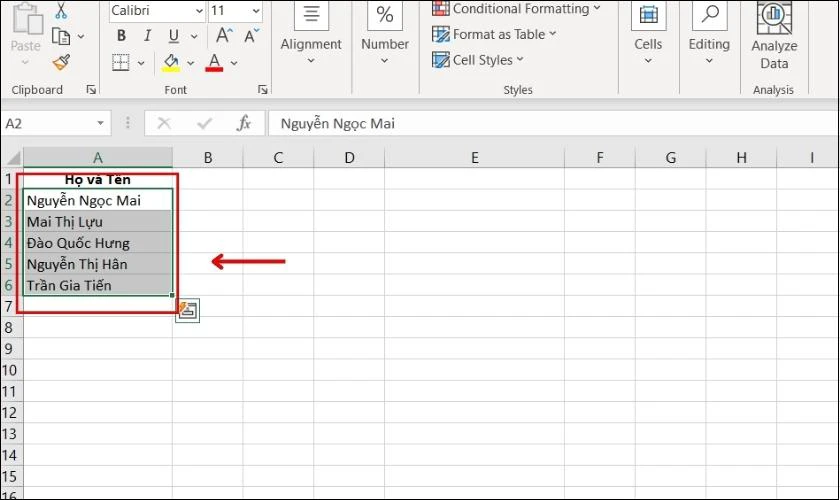840x500 pixels.
Task: Open Fill Color palette arrow
Action: 190,63
